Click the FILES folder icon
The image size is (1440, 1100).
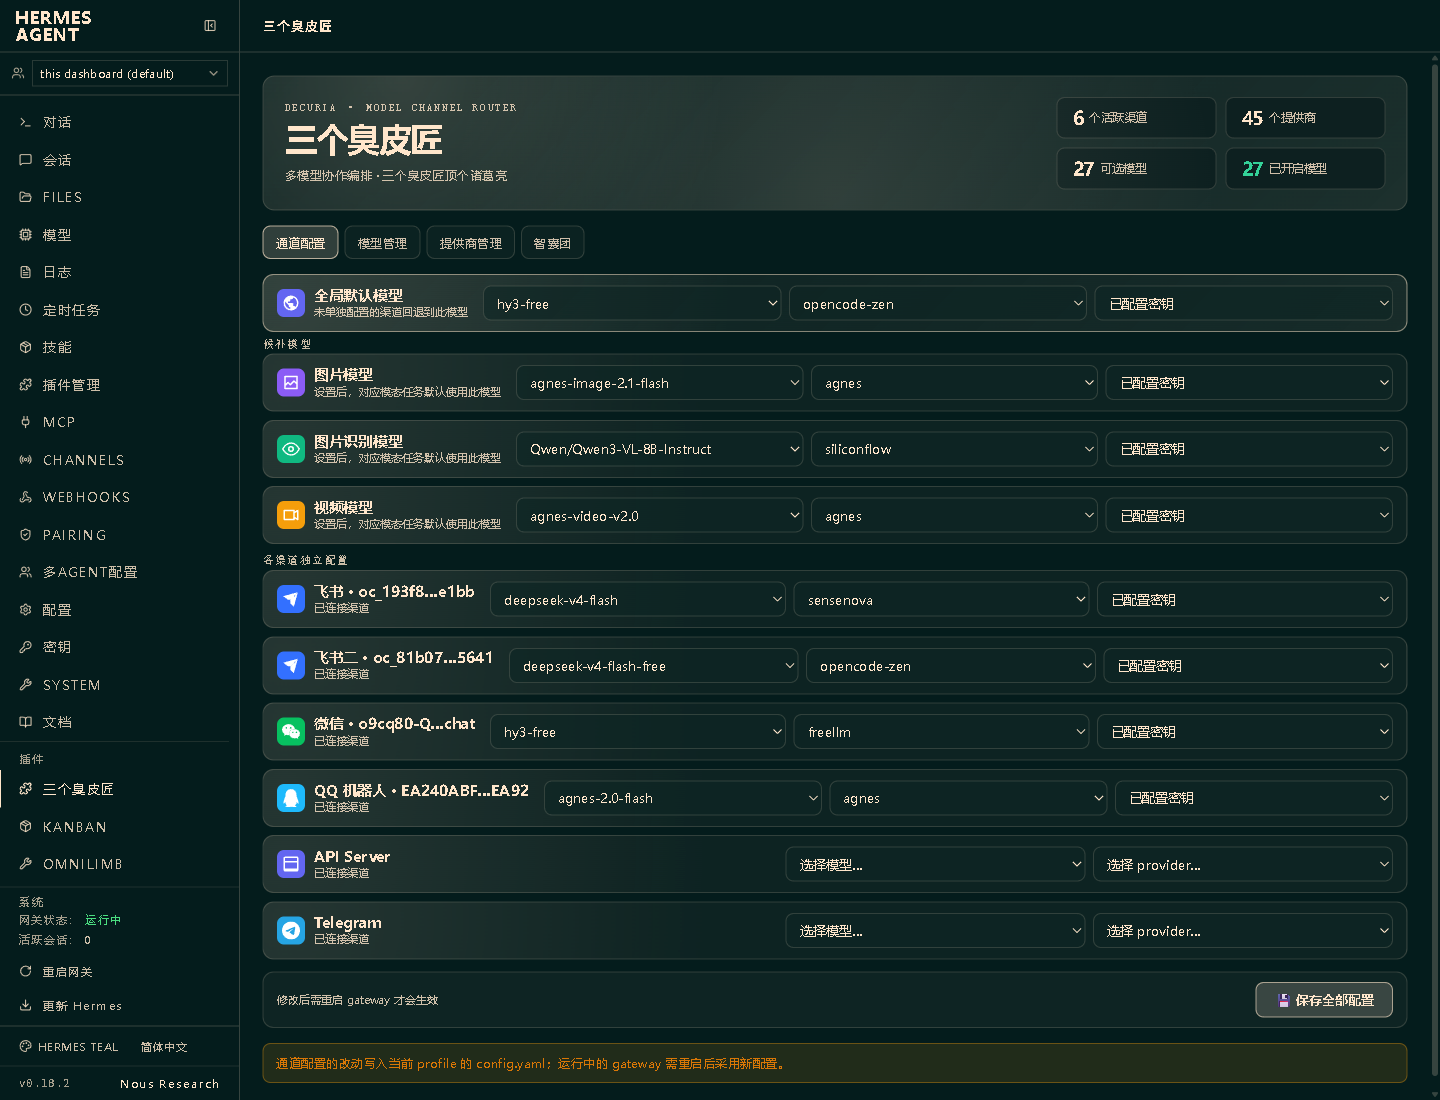pyautogui.click(x=25, y=197)
